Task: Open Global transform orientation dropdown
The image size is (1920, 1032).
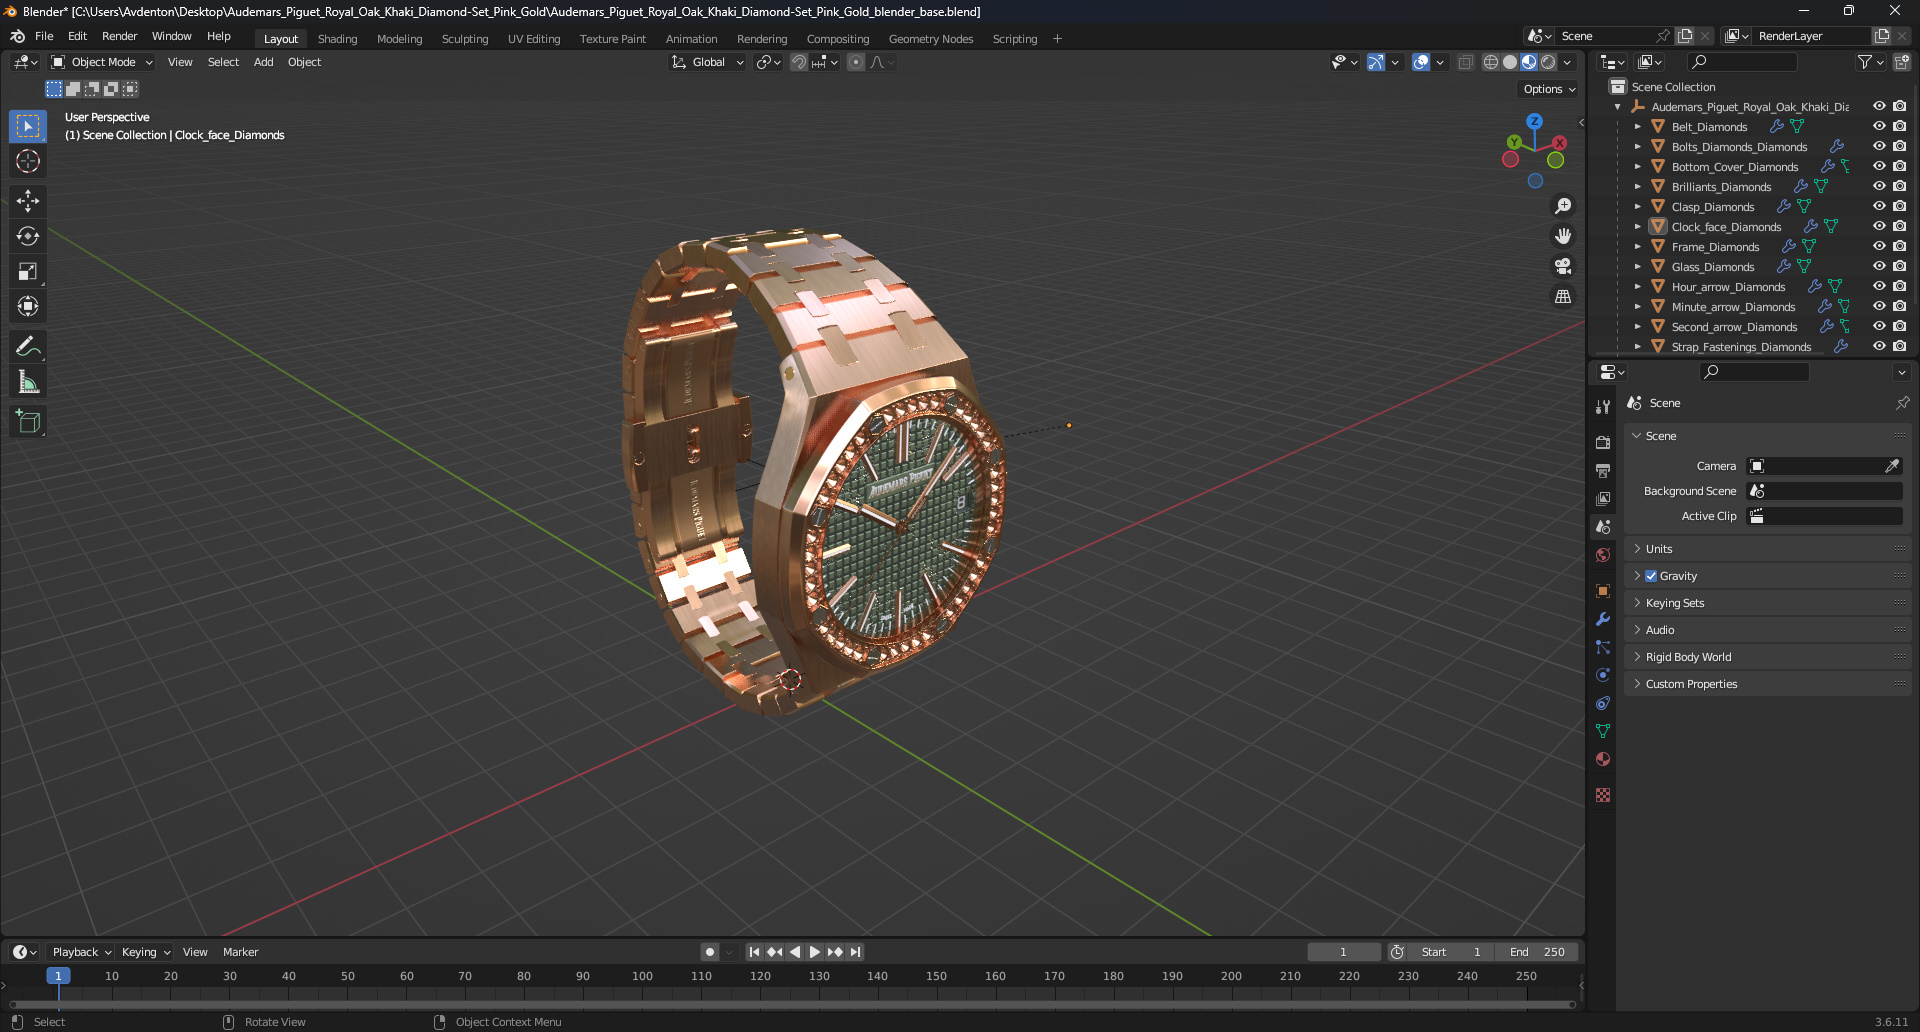Action: pos(707,62)
